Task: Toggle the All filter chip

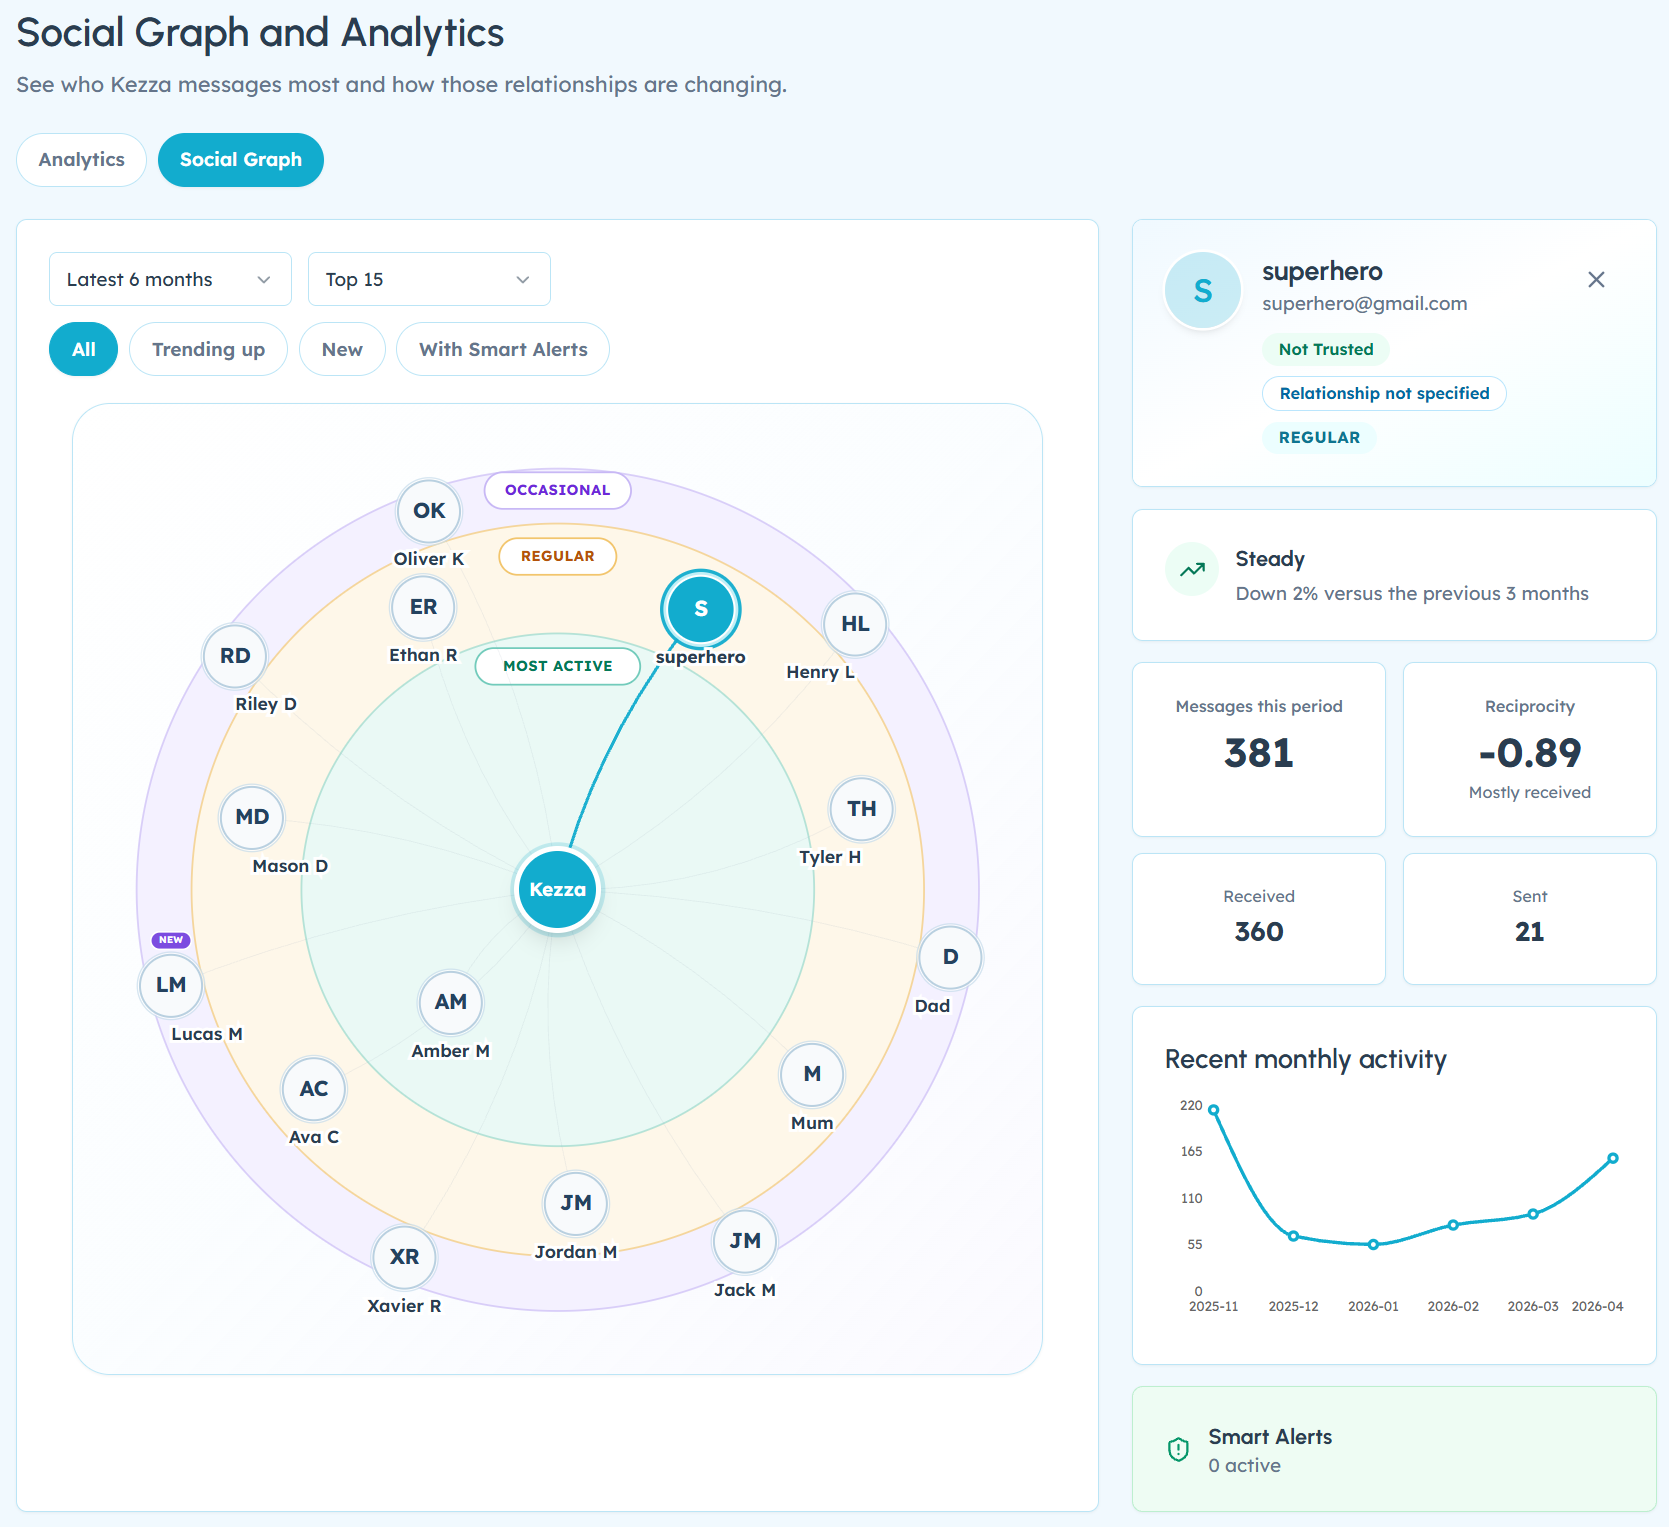Action: pos(84,349)
